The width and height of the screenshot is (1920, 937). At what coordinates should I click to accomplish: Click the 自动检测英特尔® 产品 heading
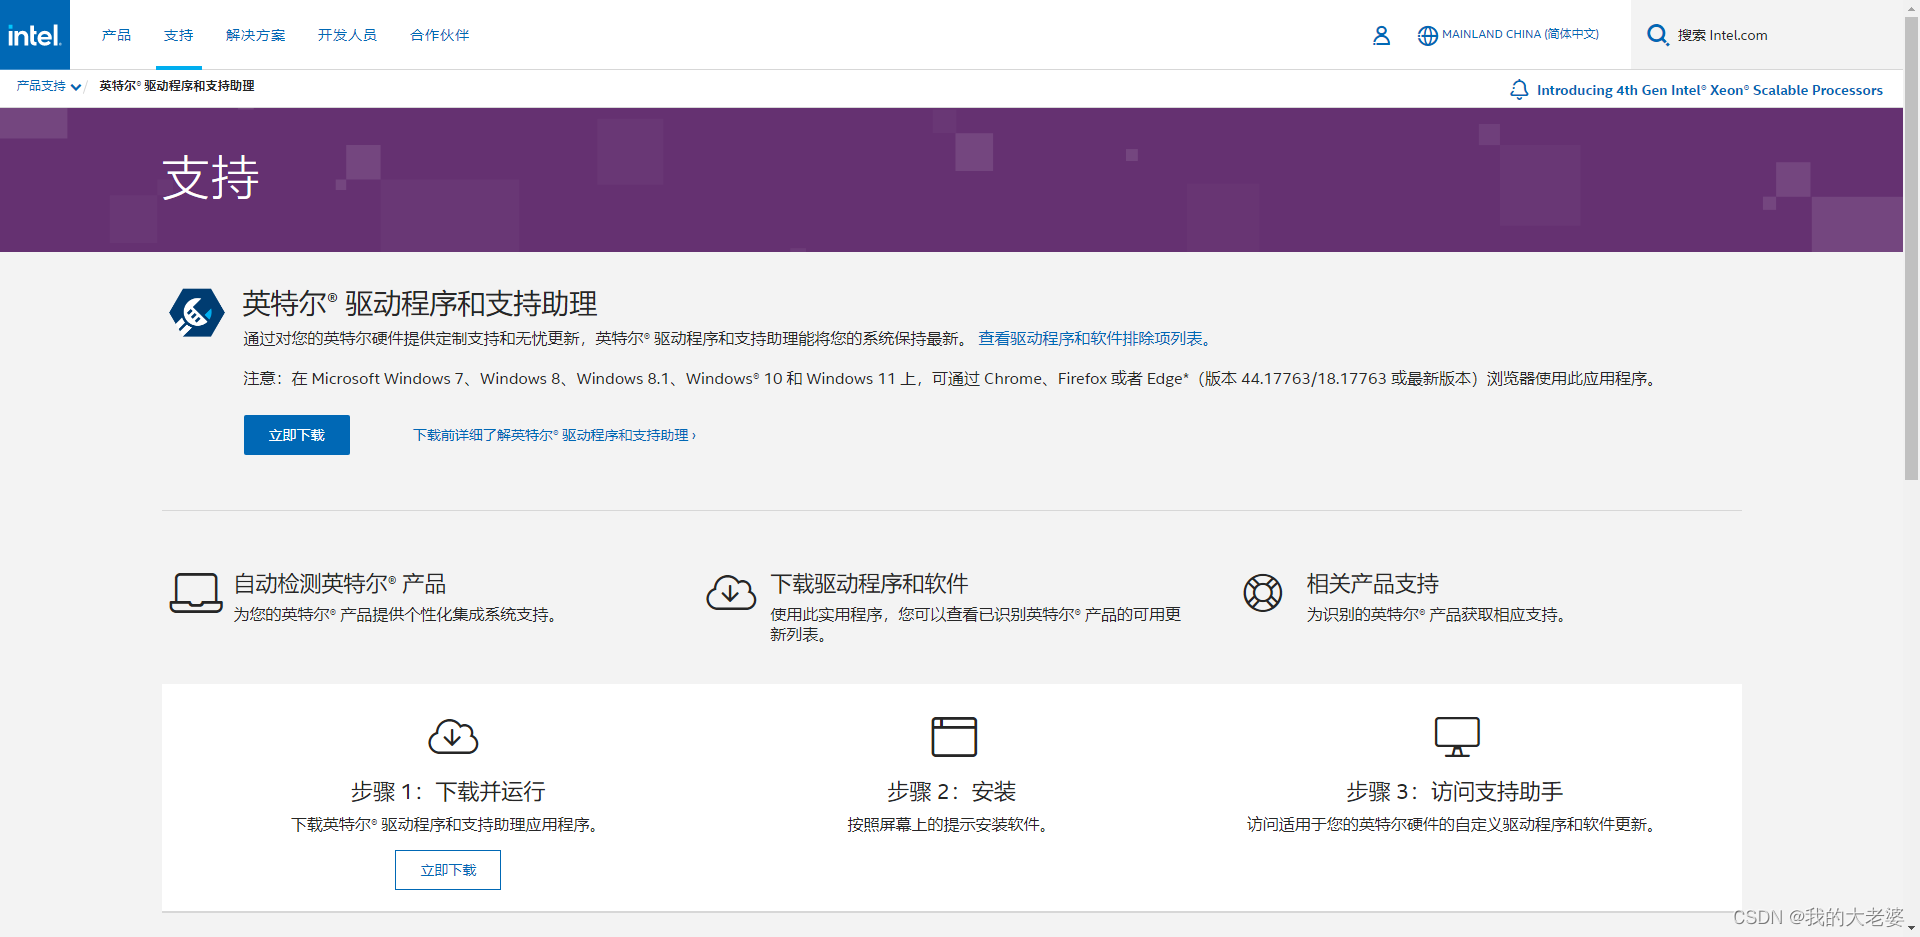click(x=340, y=584)
